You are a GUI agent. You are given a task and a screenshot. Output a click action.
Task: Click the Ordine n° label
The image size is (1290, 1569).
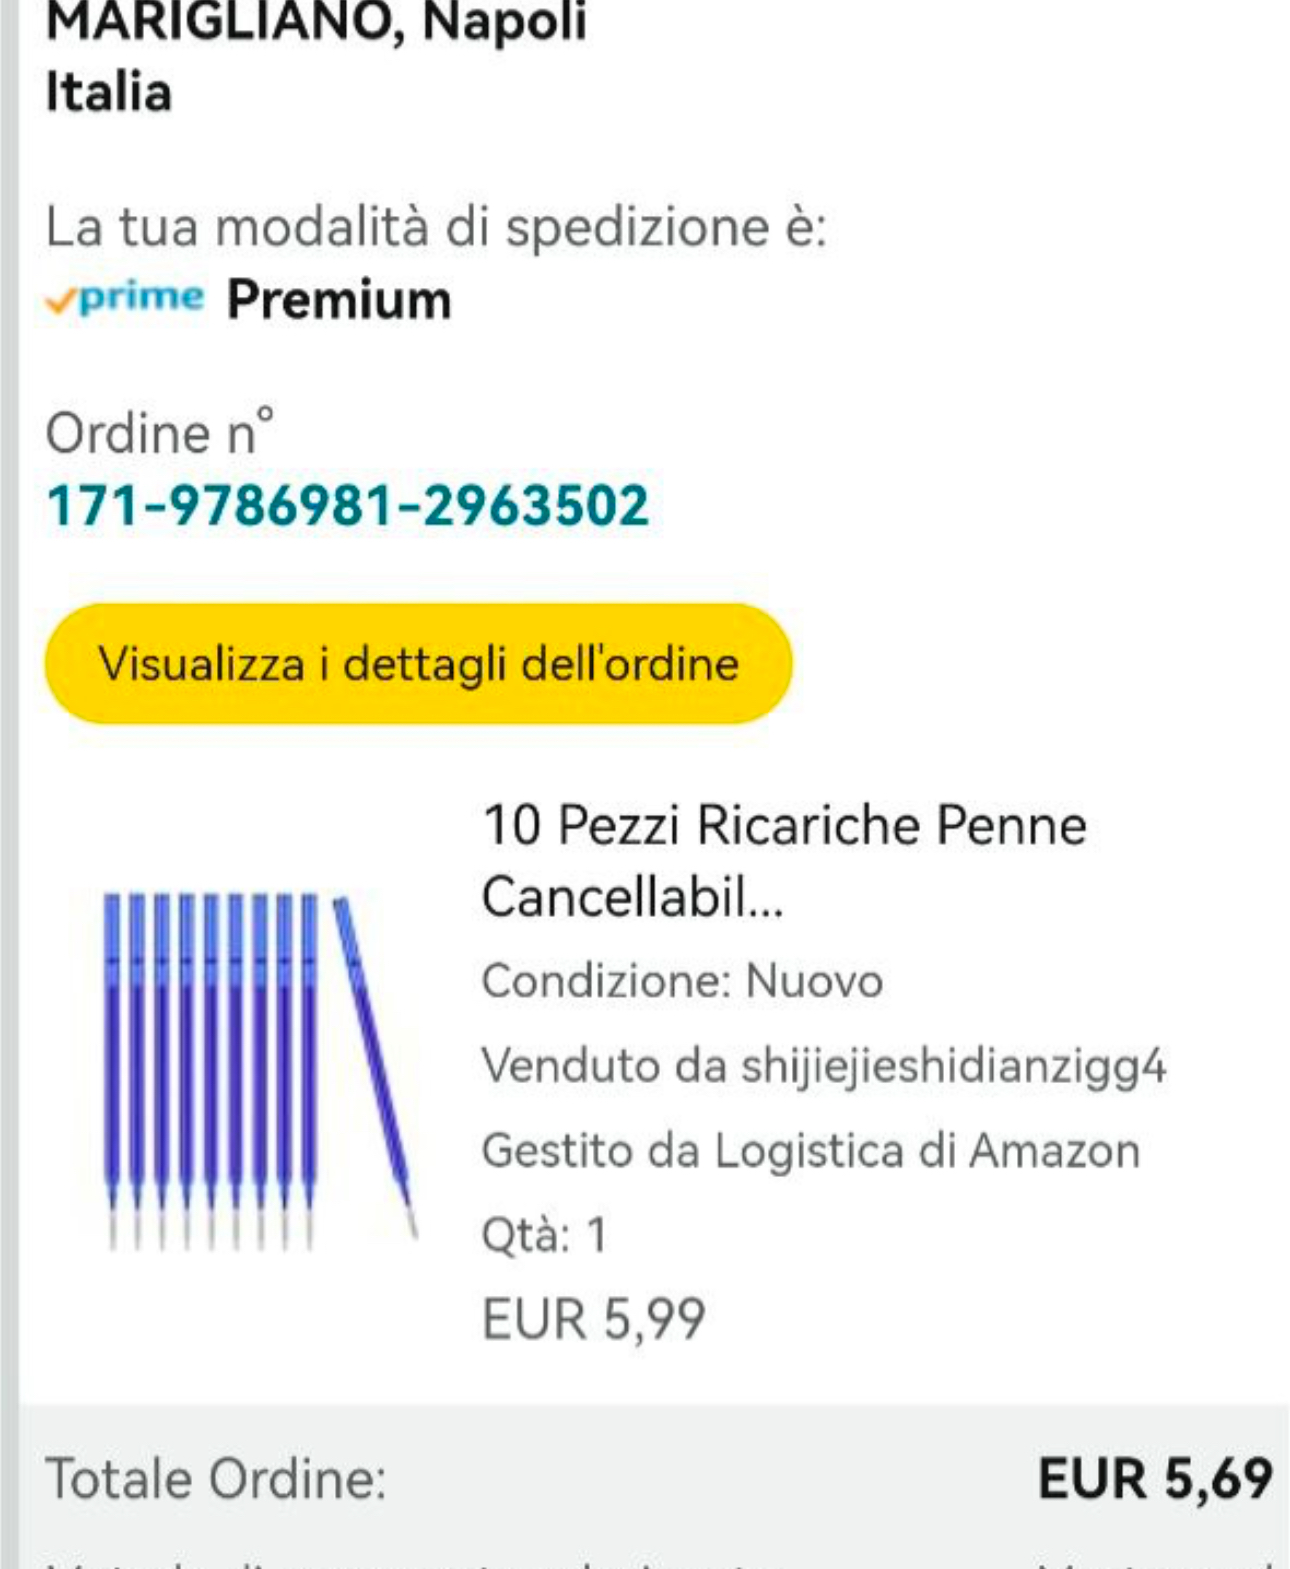point(160,432)
